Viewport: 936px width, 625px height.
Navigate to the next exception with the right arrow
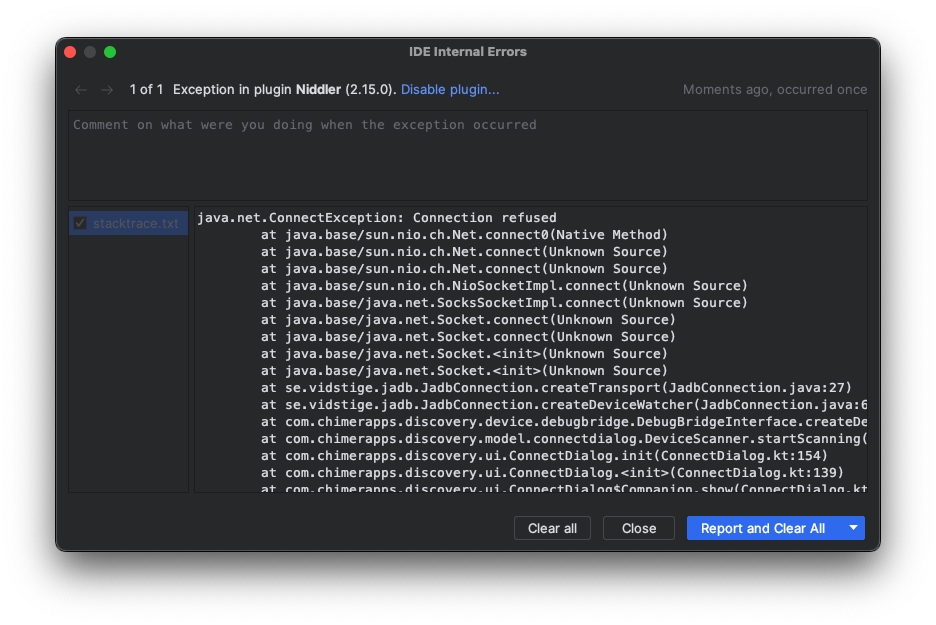106,89
